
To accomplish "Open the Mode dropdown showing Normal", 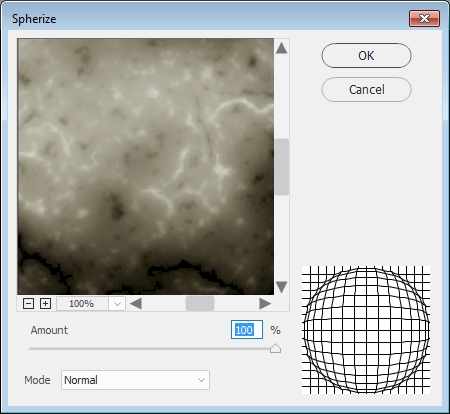I will tap(135, 380).
